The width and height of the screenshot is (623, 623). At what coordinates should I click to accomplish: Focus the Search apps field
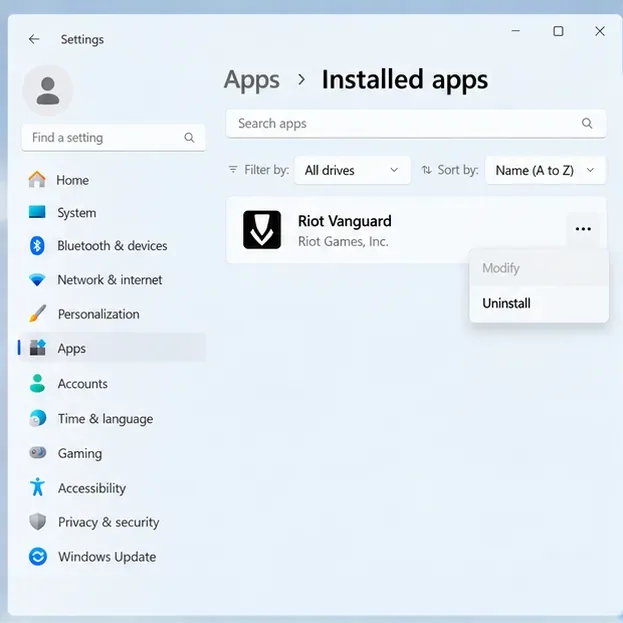tap(416, 124)
